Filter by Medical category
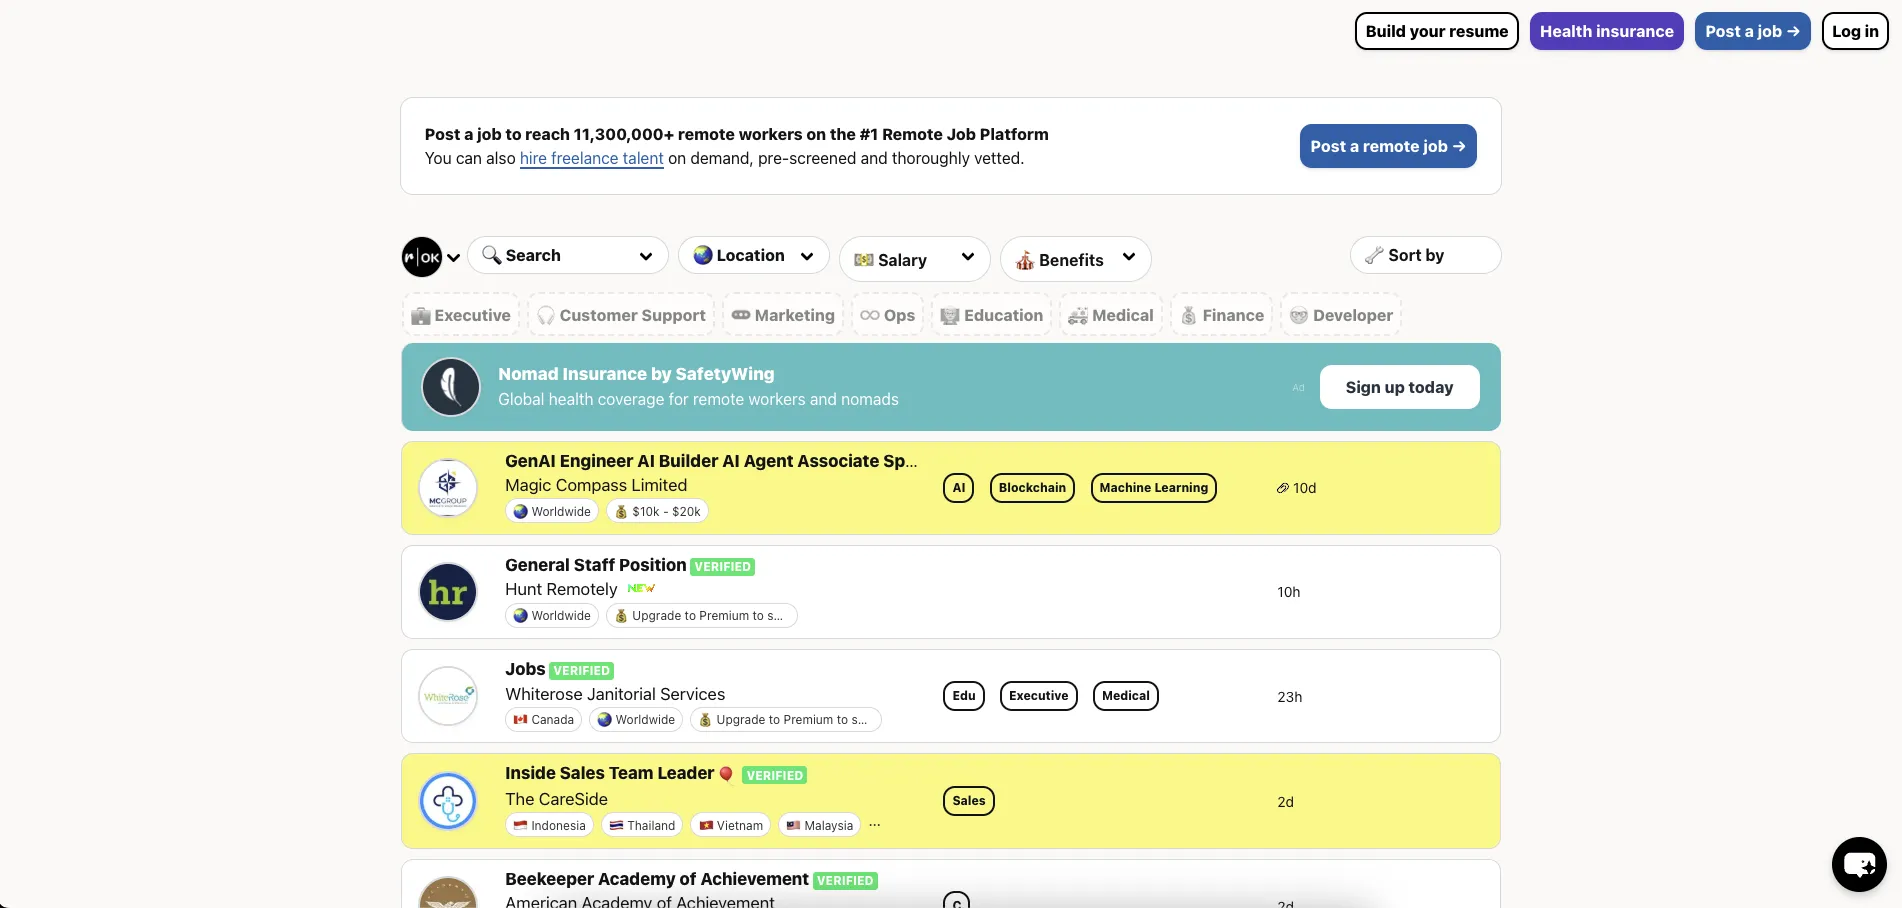The width and height of the screenshot is (1902, 908). tap(1111, 315)
